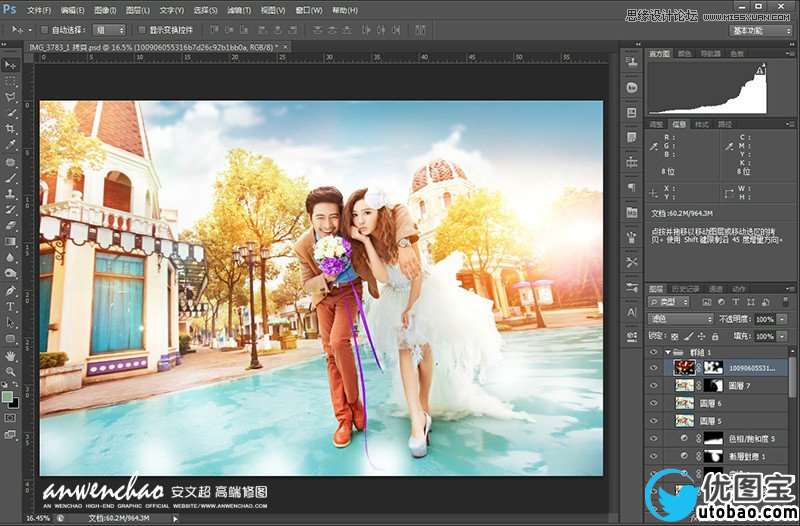Screen dimensions: 800x526
Task: Switch to the 样式 tab
Action: pos(702,124)
